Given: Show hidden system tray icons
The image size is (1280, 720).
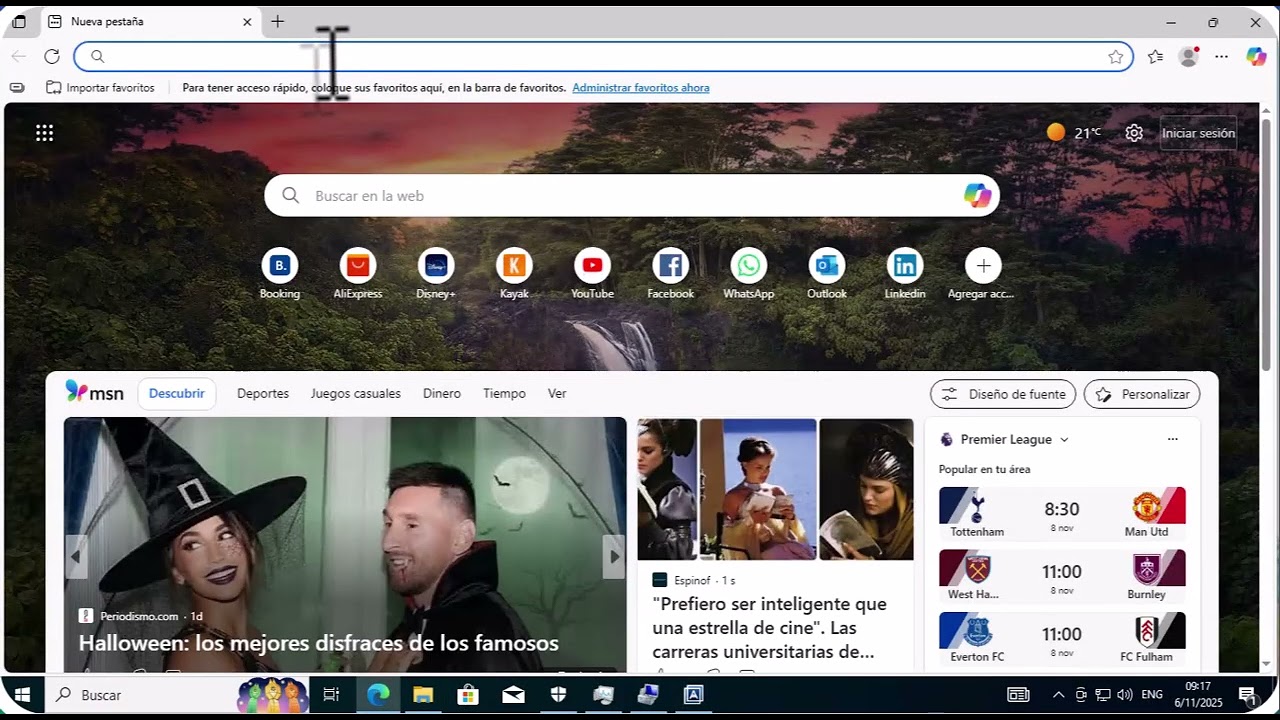Looking at the screenshot, I should coord(1059,695).
